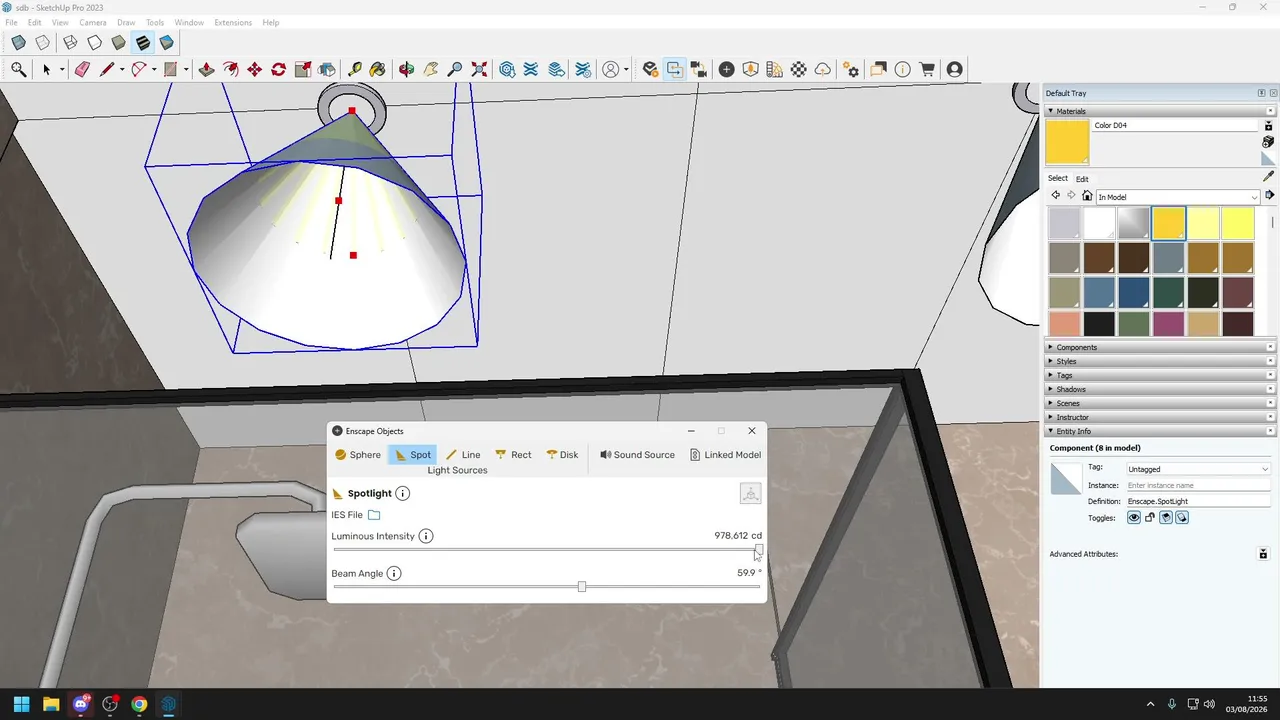
Task: Open the Tag dropdown in Entity Info
Action: (x=1197, y=469)
